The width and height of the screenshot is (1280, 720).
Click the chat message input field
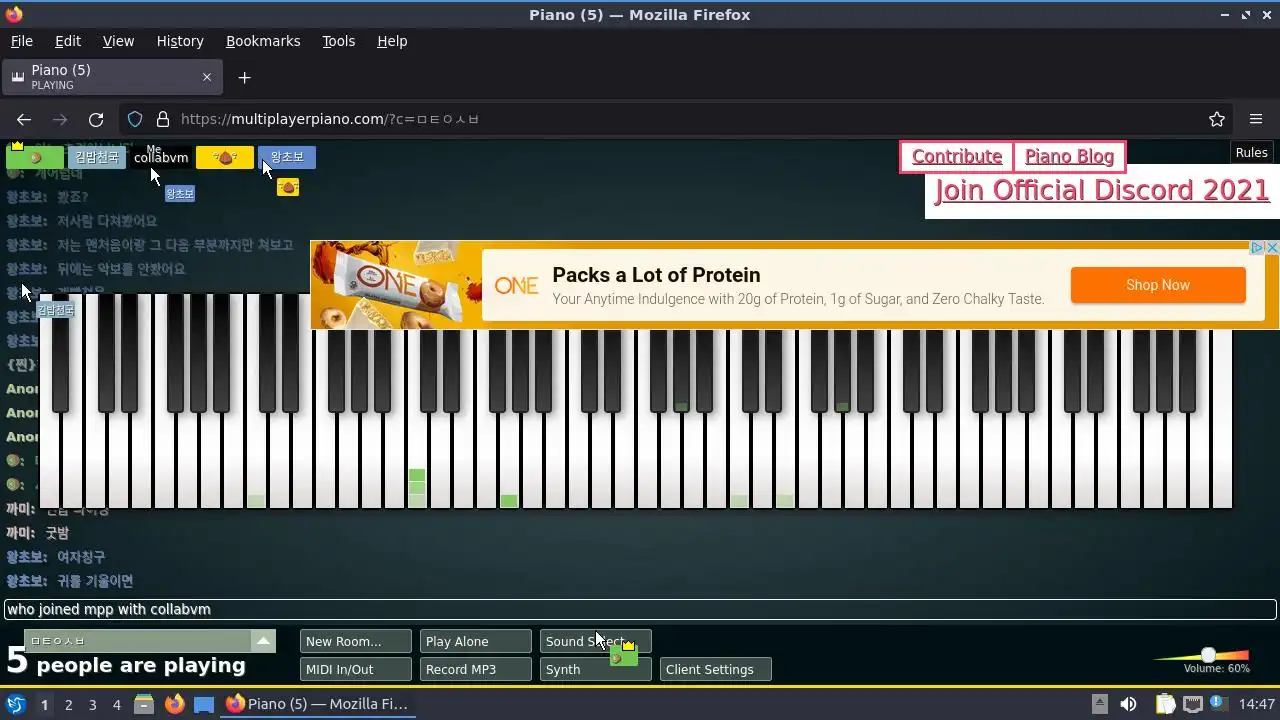click(x=640, y=609)
